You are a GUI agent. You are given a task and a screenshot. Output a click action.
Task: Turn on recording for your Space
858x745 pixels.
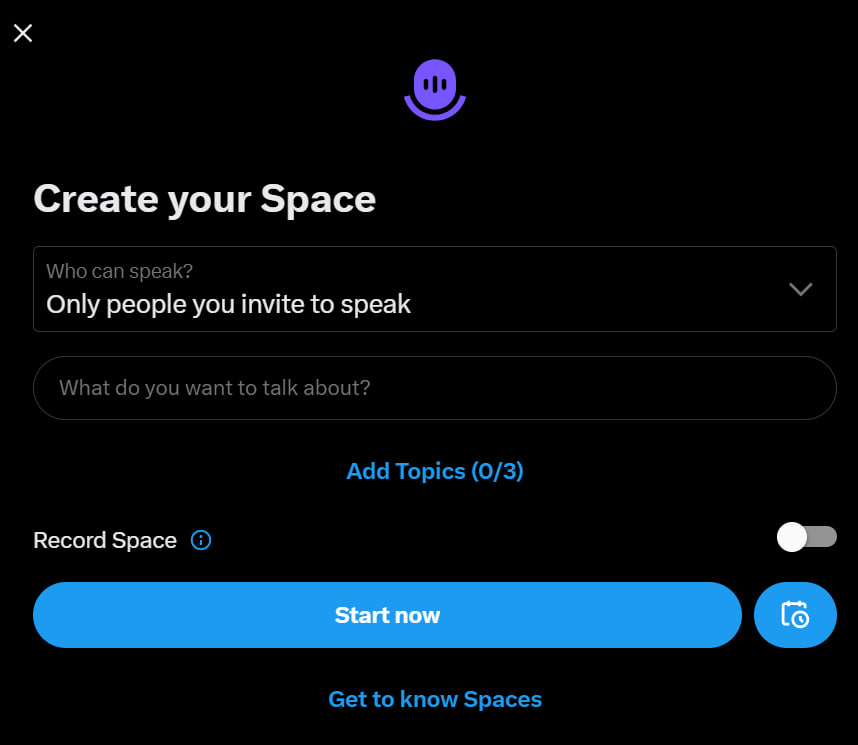[x=806, y=537]
